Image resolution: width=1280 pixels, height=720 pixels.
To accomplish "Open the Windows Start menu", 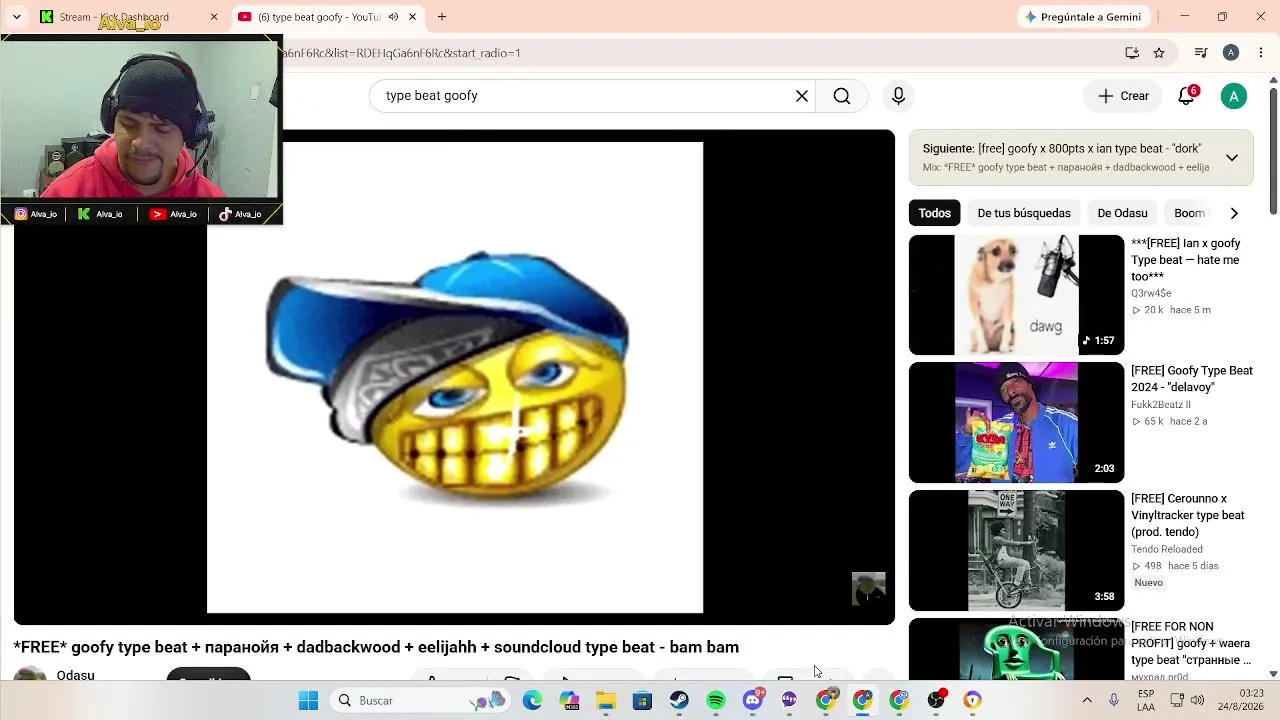I will (308, 701).
